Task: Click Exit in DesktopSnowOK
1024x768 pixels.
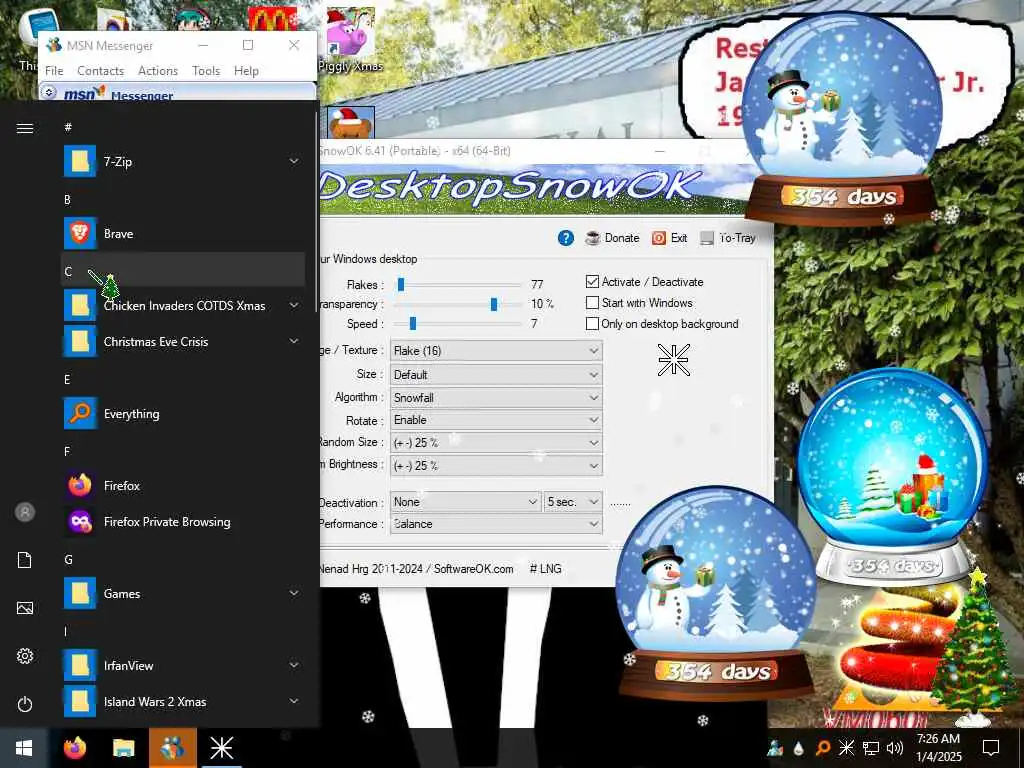Action: pyautogui.click(x=670, y=238)
